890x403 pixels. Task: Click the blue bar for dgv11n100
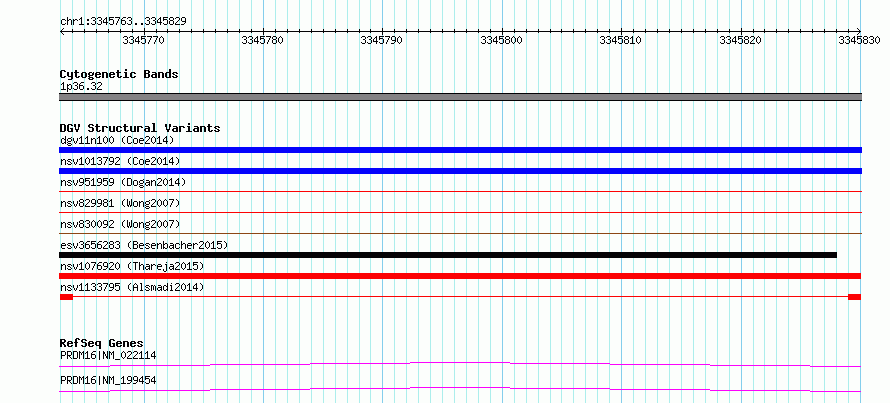click(461, 150)
